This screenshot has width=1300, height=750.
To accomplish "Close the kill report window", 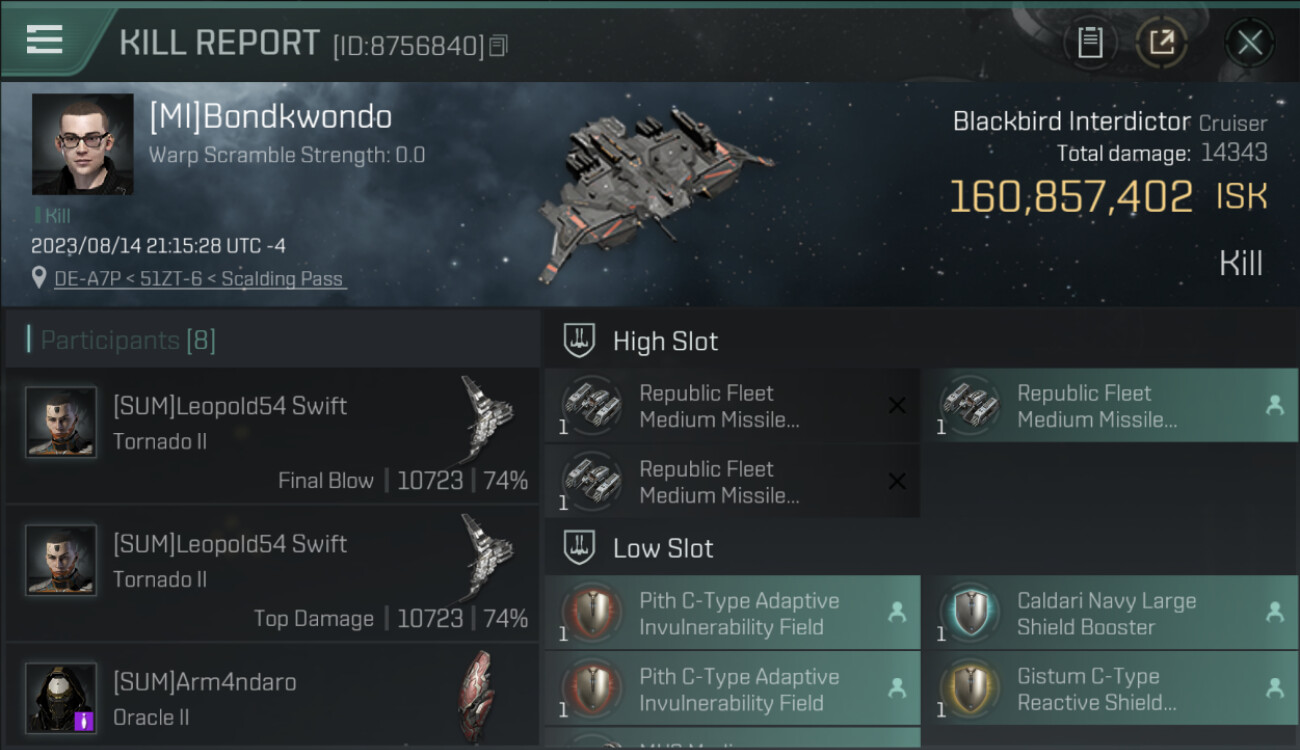I will click(1249, 43).
